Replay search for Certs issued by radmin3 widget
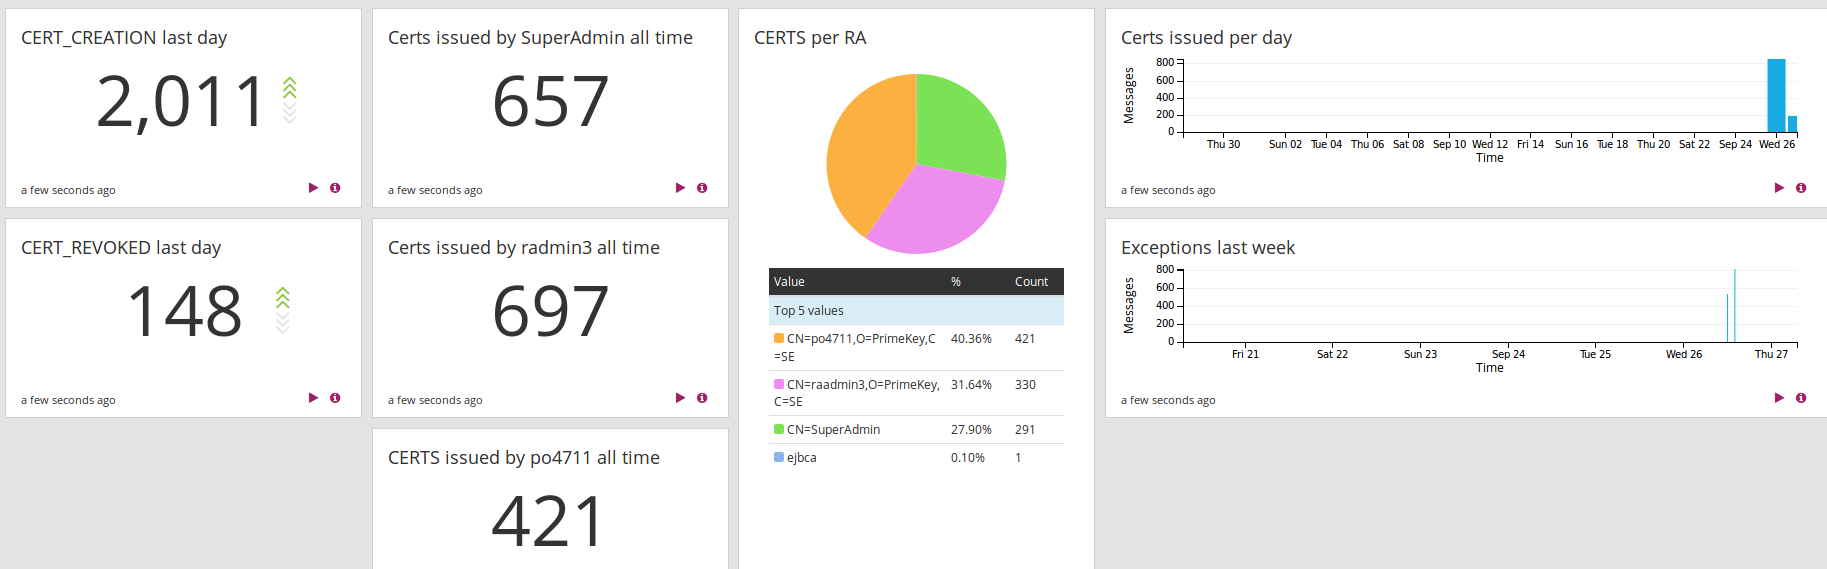 (680, 398)
